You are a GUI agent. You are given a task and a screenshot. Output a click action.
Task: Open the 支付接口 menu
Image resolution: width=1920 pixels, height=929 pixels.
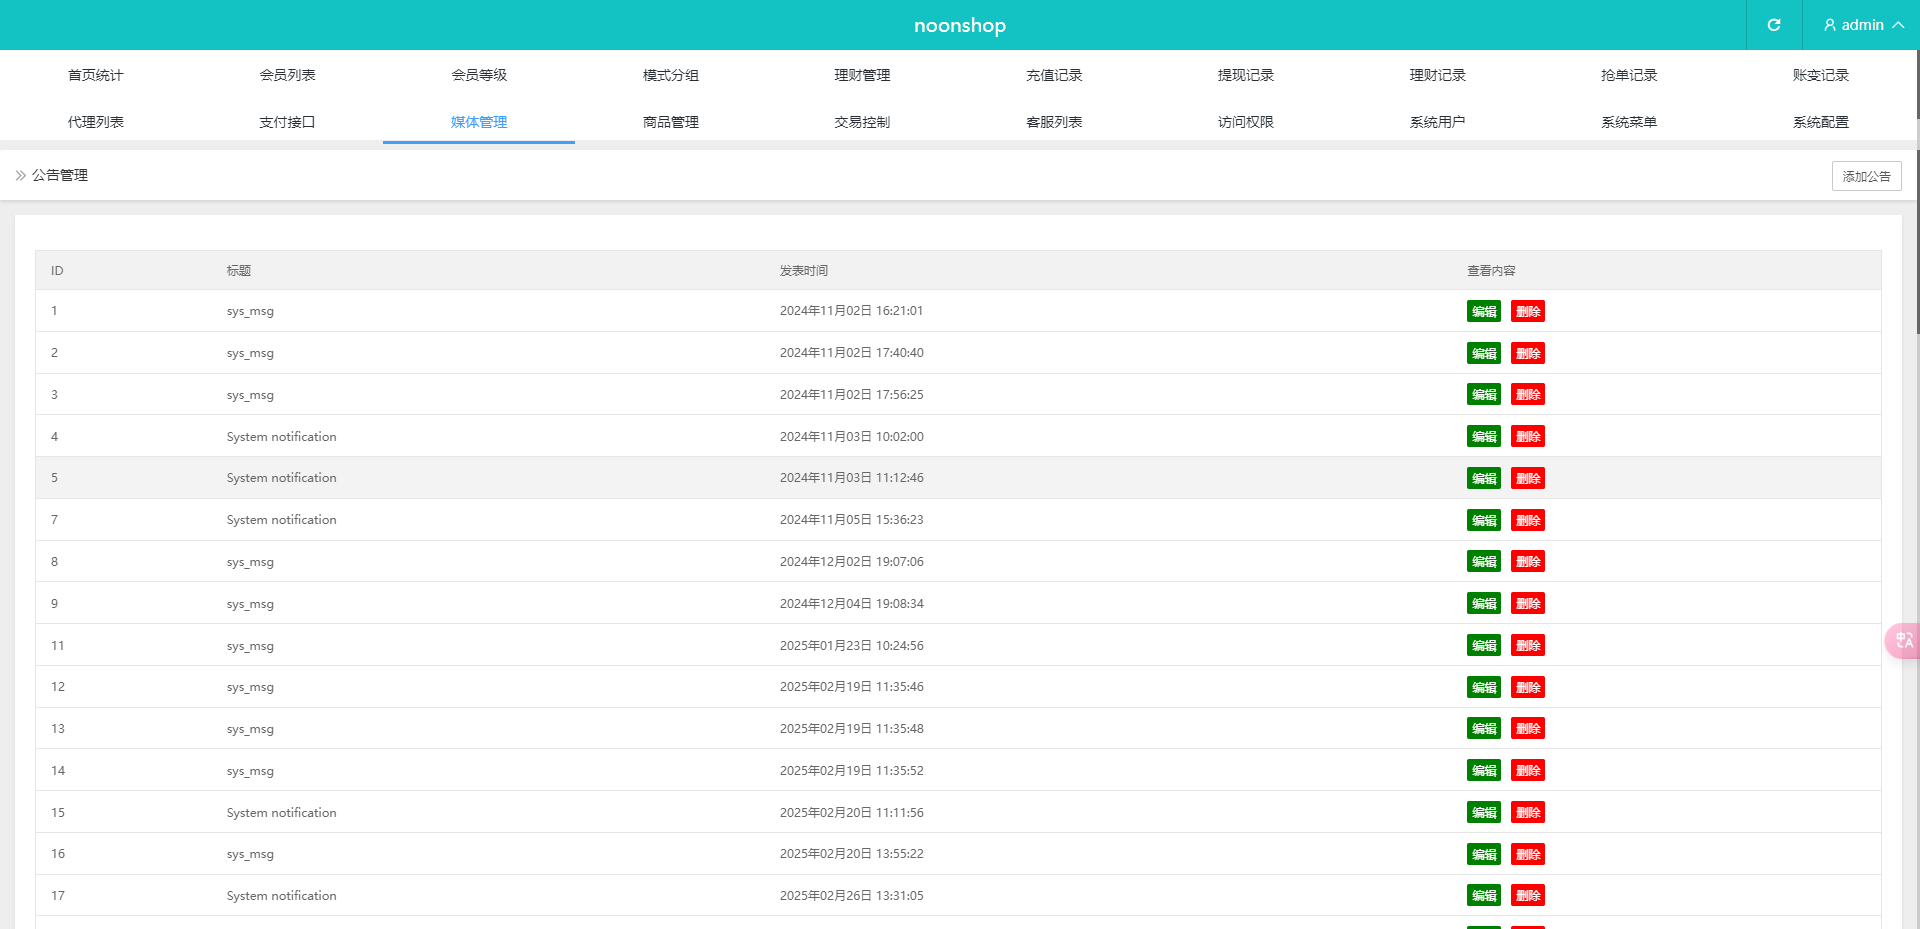pos(288,122)
